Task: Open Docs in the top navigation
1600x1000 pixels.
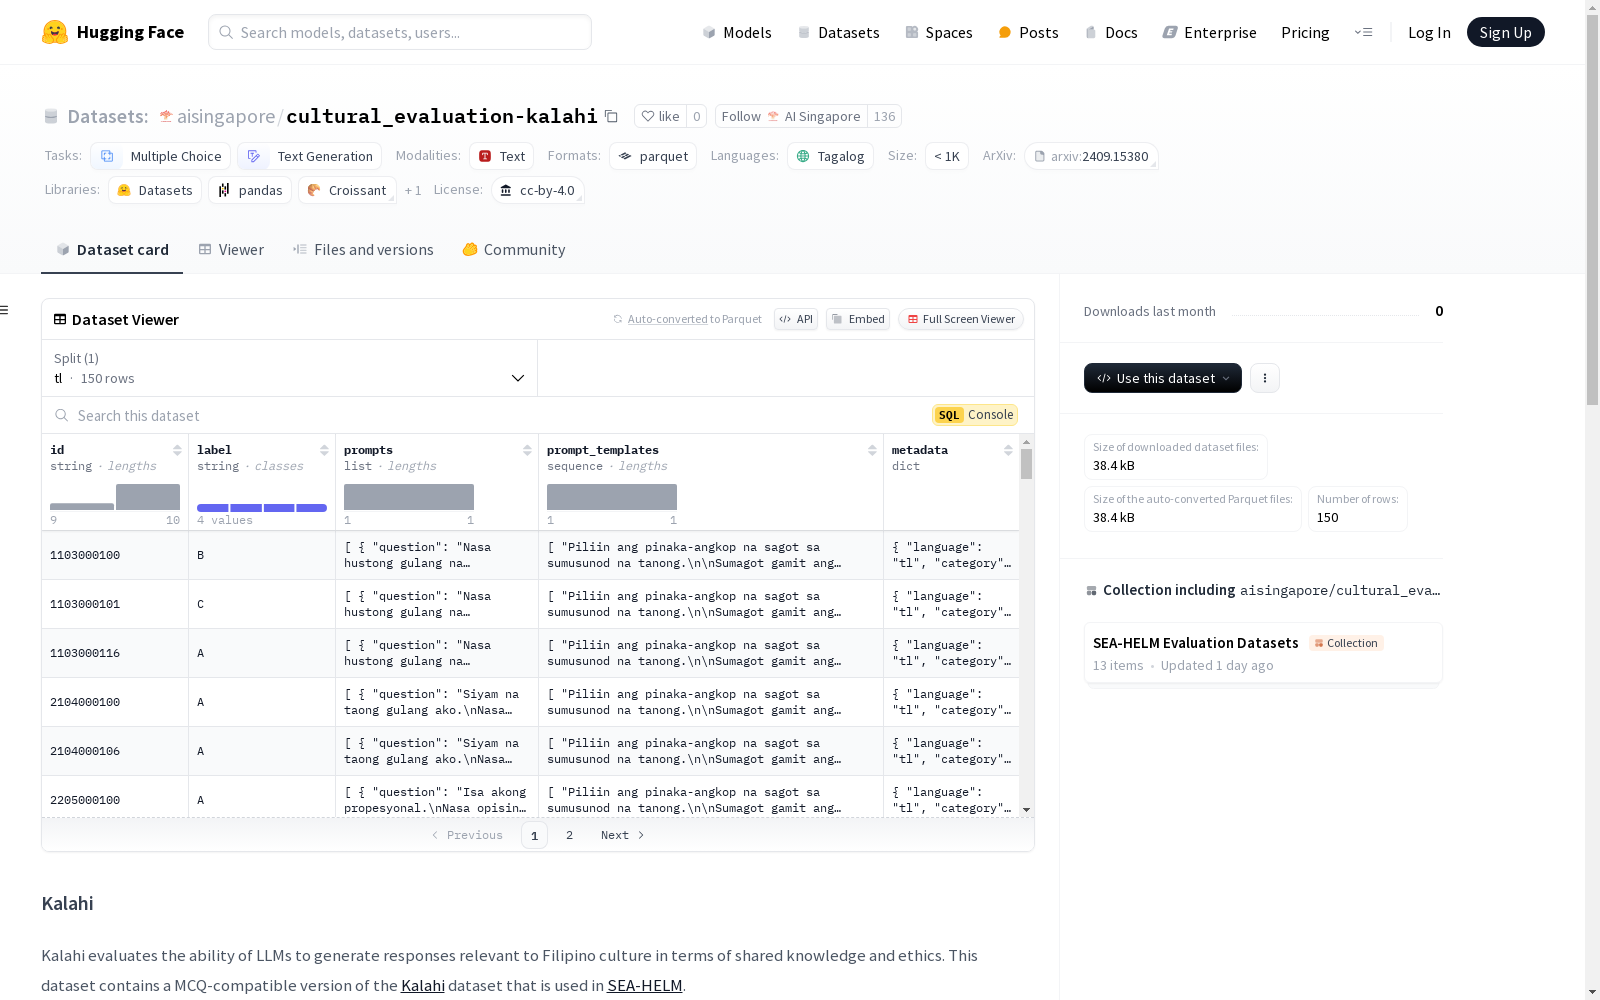Action: (1111, 32)
